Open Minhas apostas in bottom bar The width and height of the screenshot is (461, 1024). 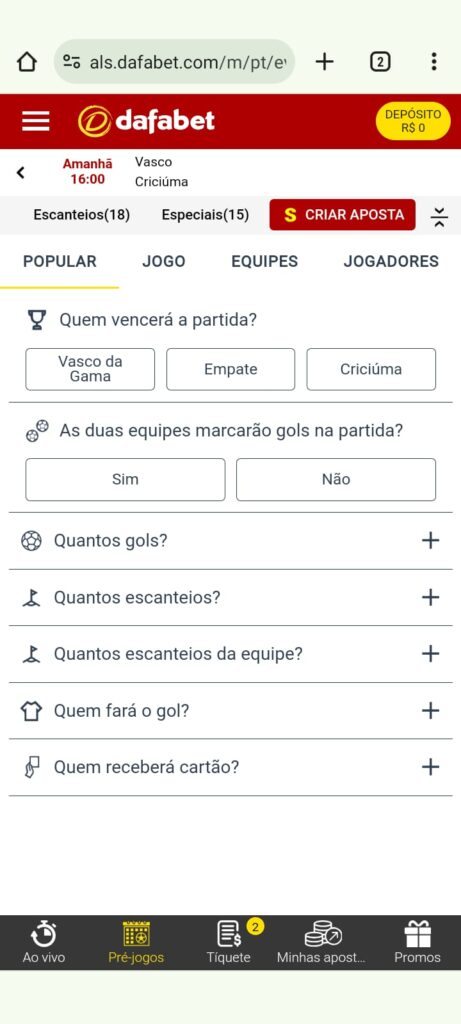tap(322, 942)
